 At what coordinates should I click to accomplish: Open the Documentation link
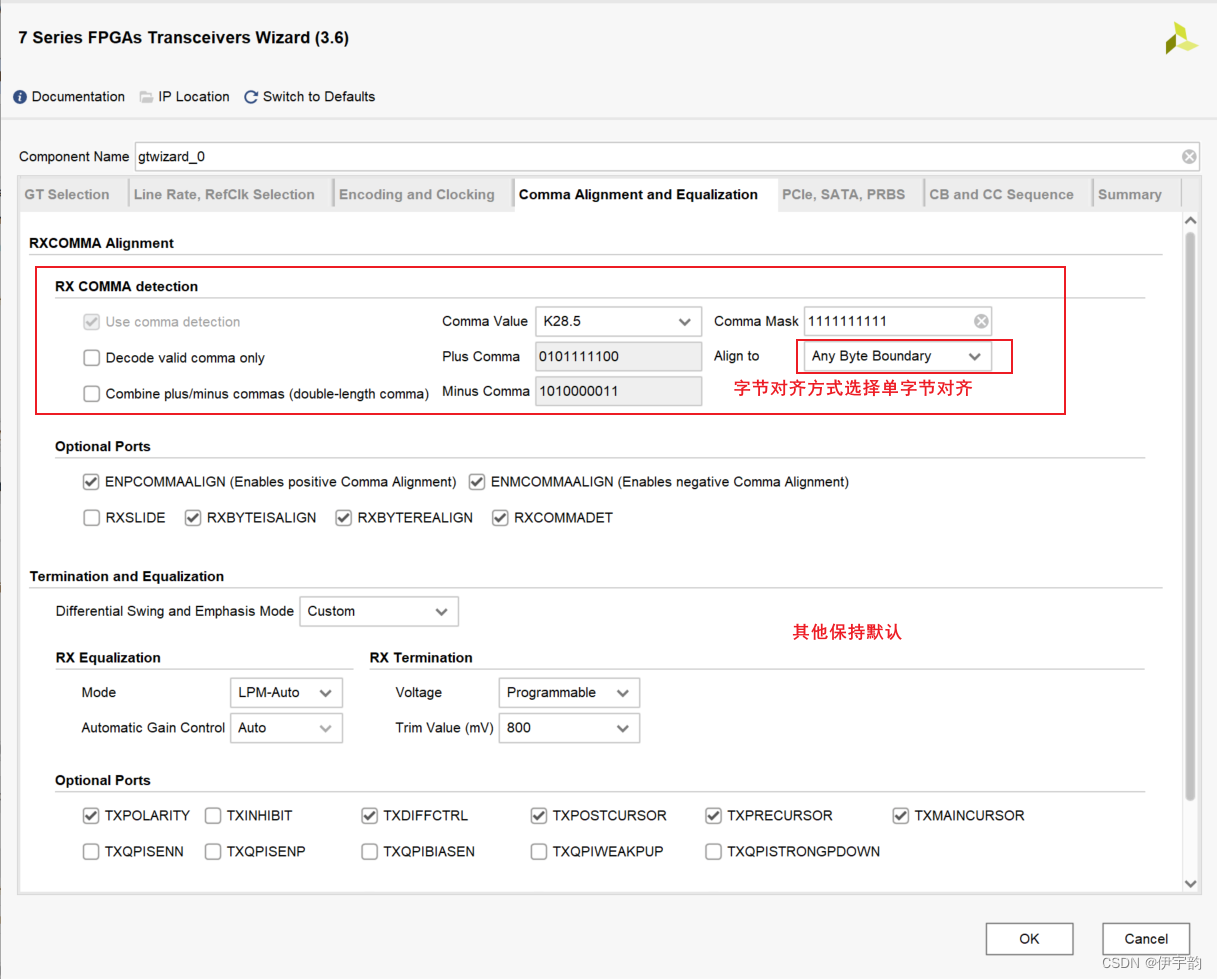[78, 97]
